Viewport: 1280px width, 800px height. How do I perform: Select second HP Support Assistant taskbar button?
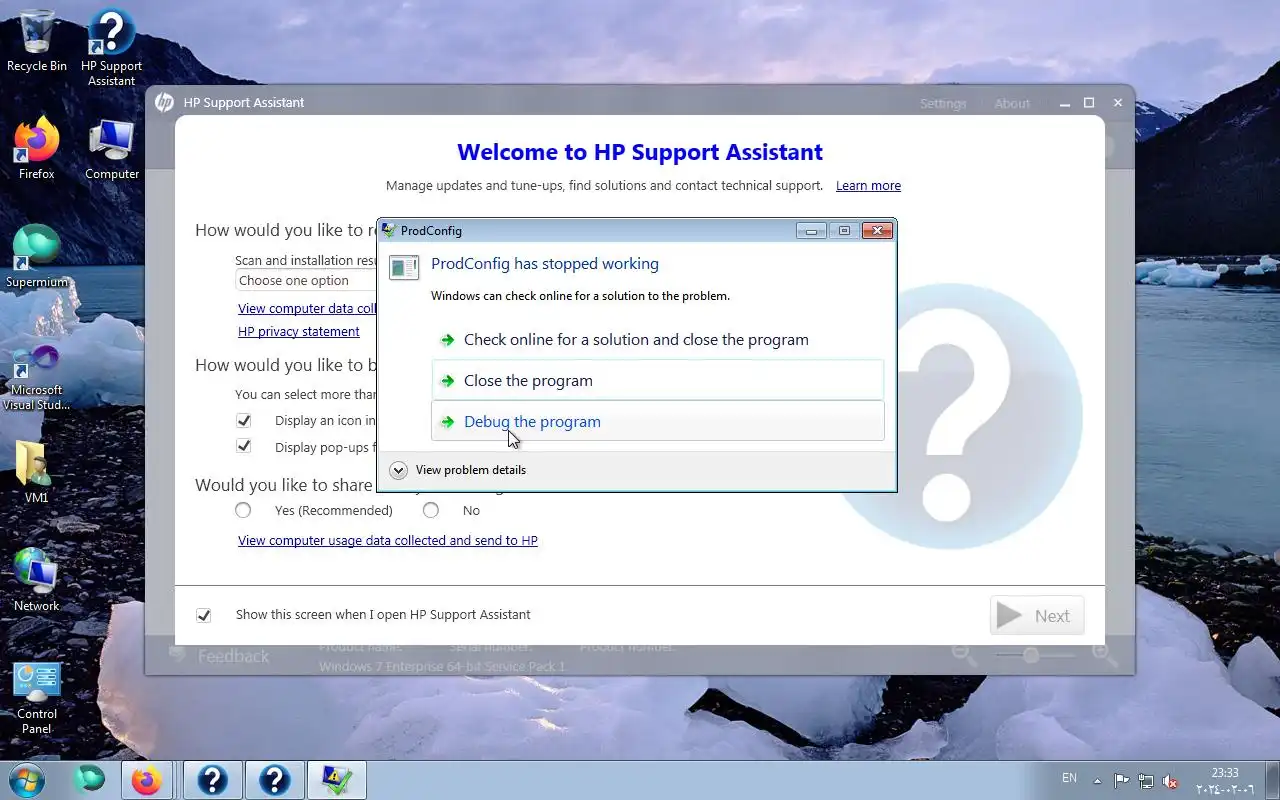(x=274, y=780)
